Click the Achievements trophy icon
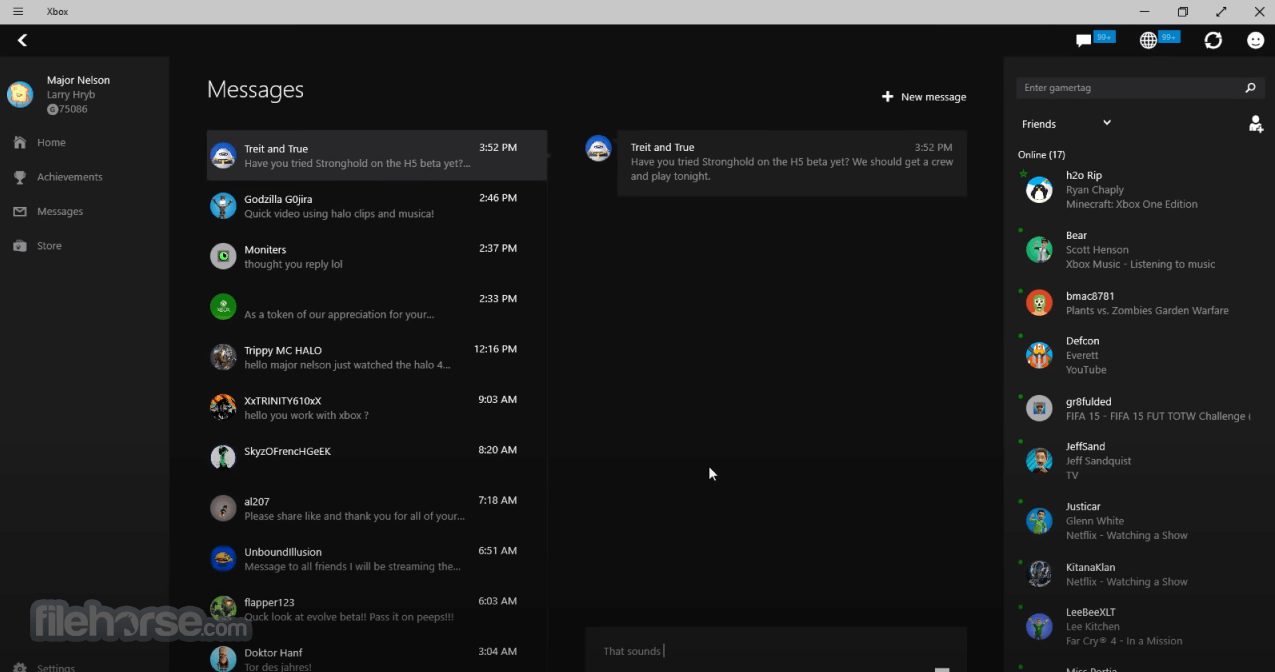The image size is (1275, 672). coord(20,177)
